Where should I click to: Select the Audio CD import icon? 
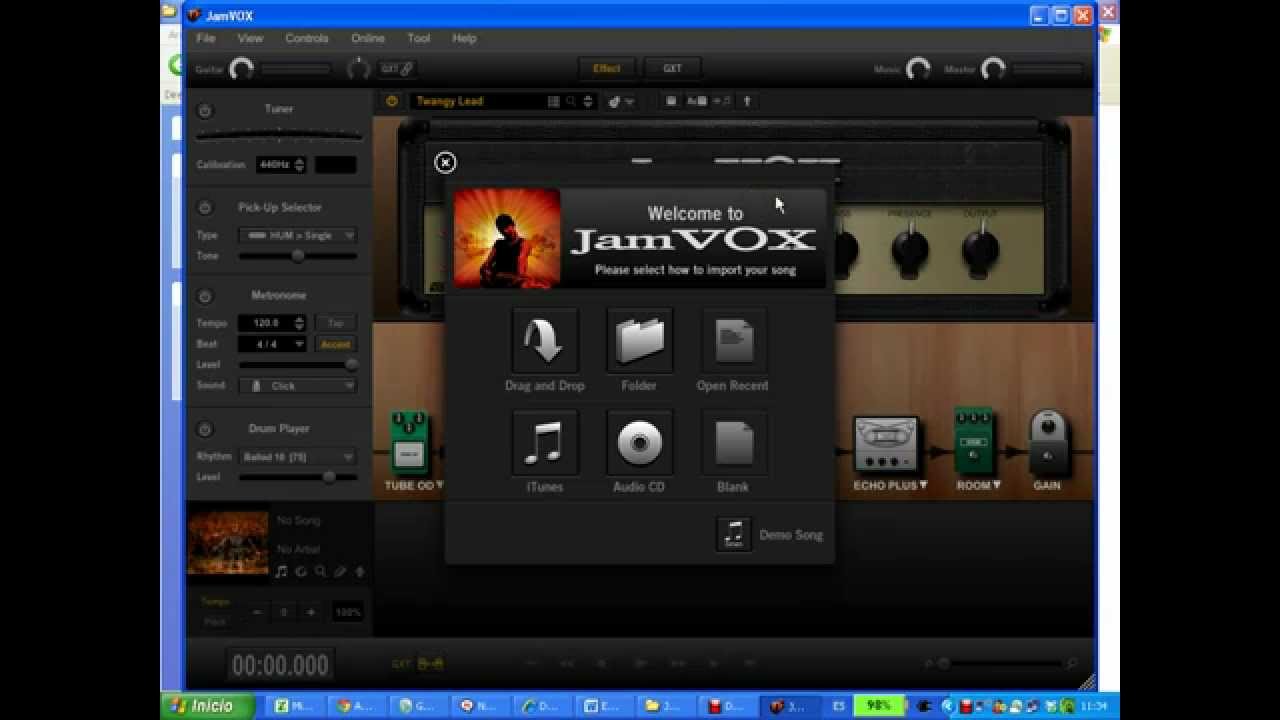[639, 443]
